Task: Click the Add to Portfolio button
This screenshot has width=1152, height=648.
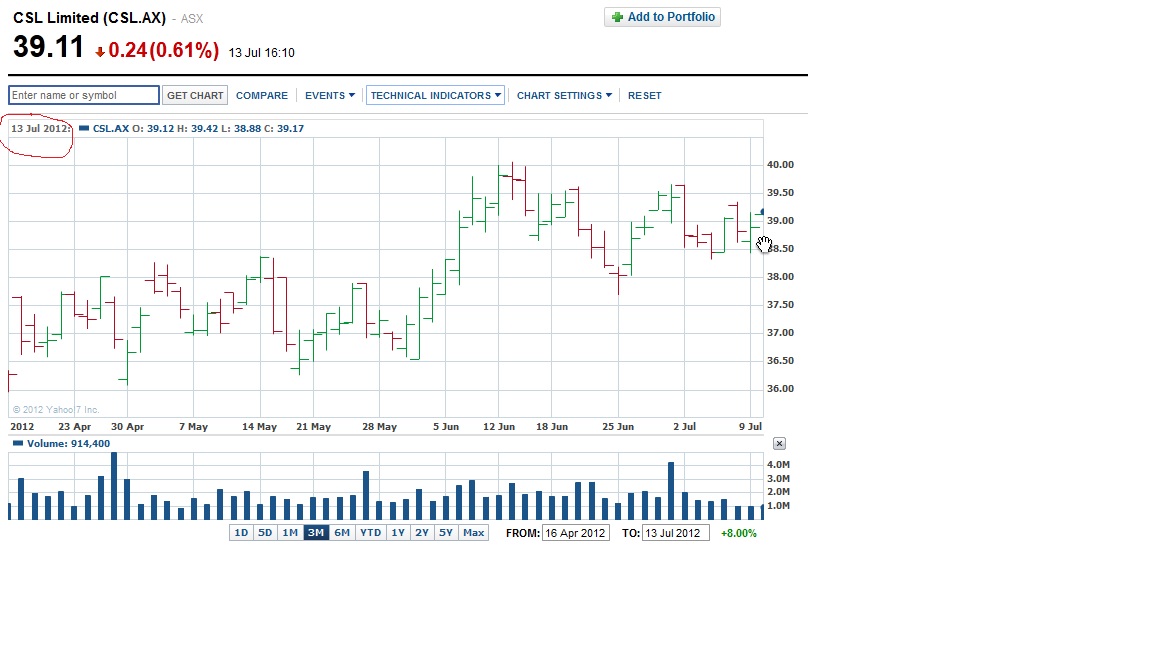Action: pyautogui.click(x=662, y=17)
